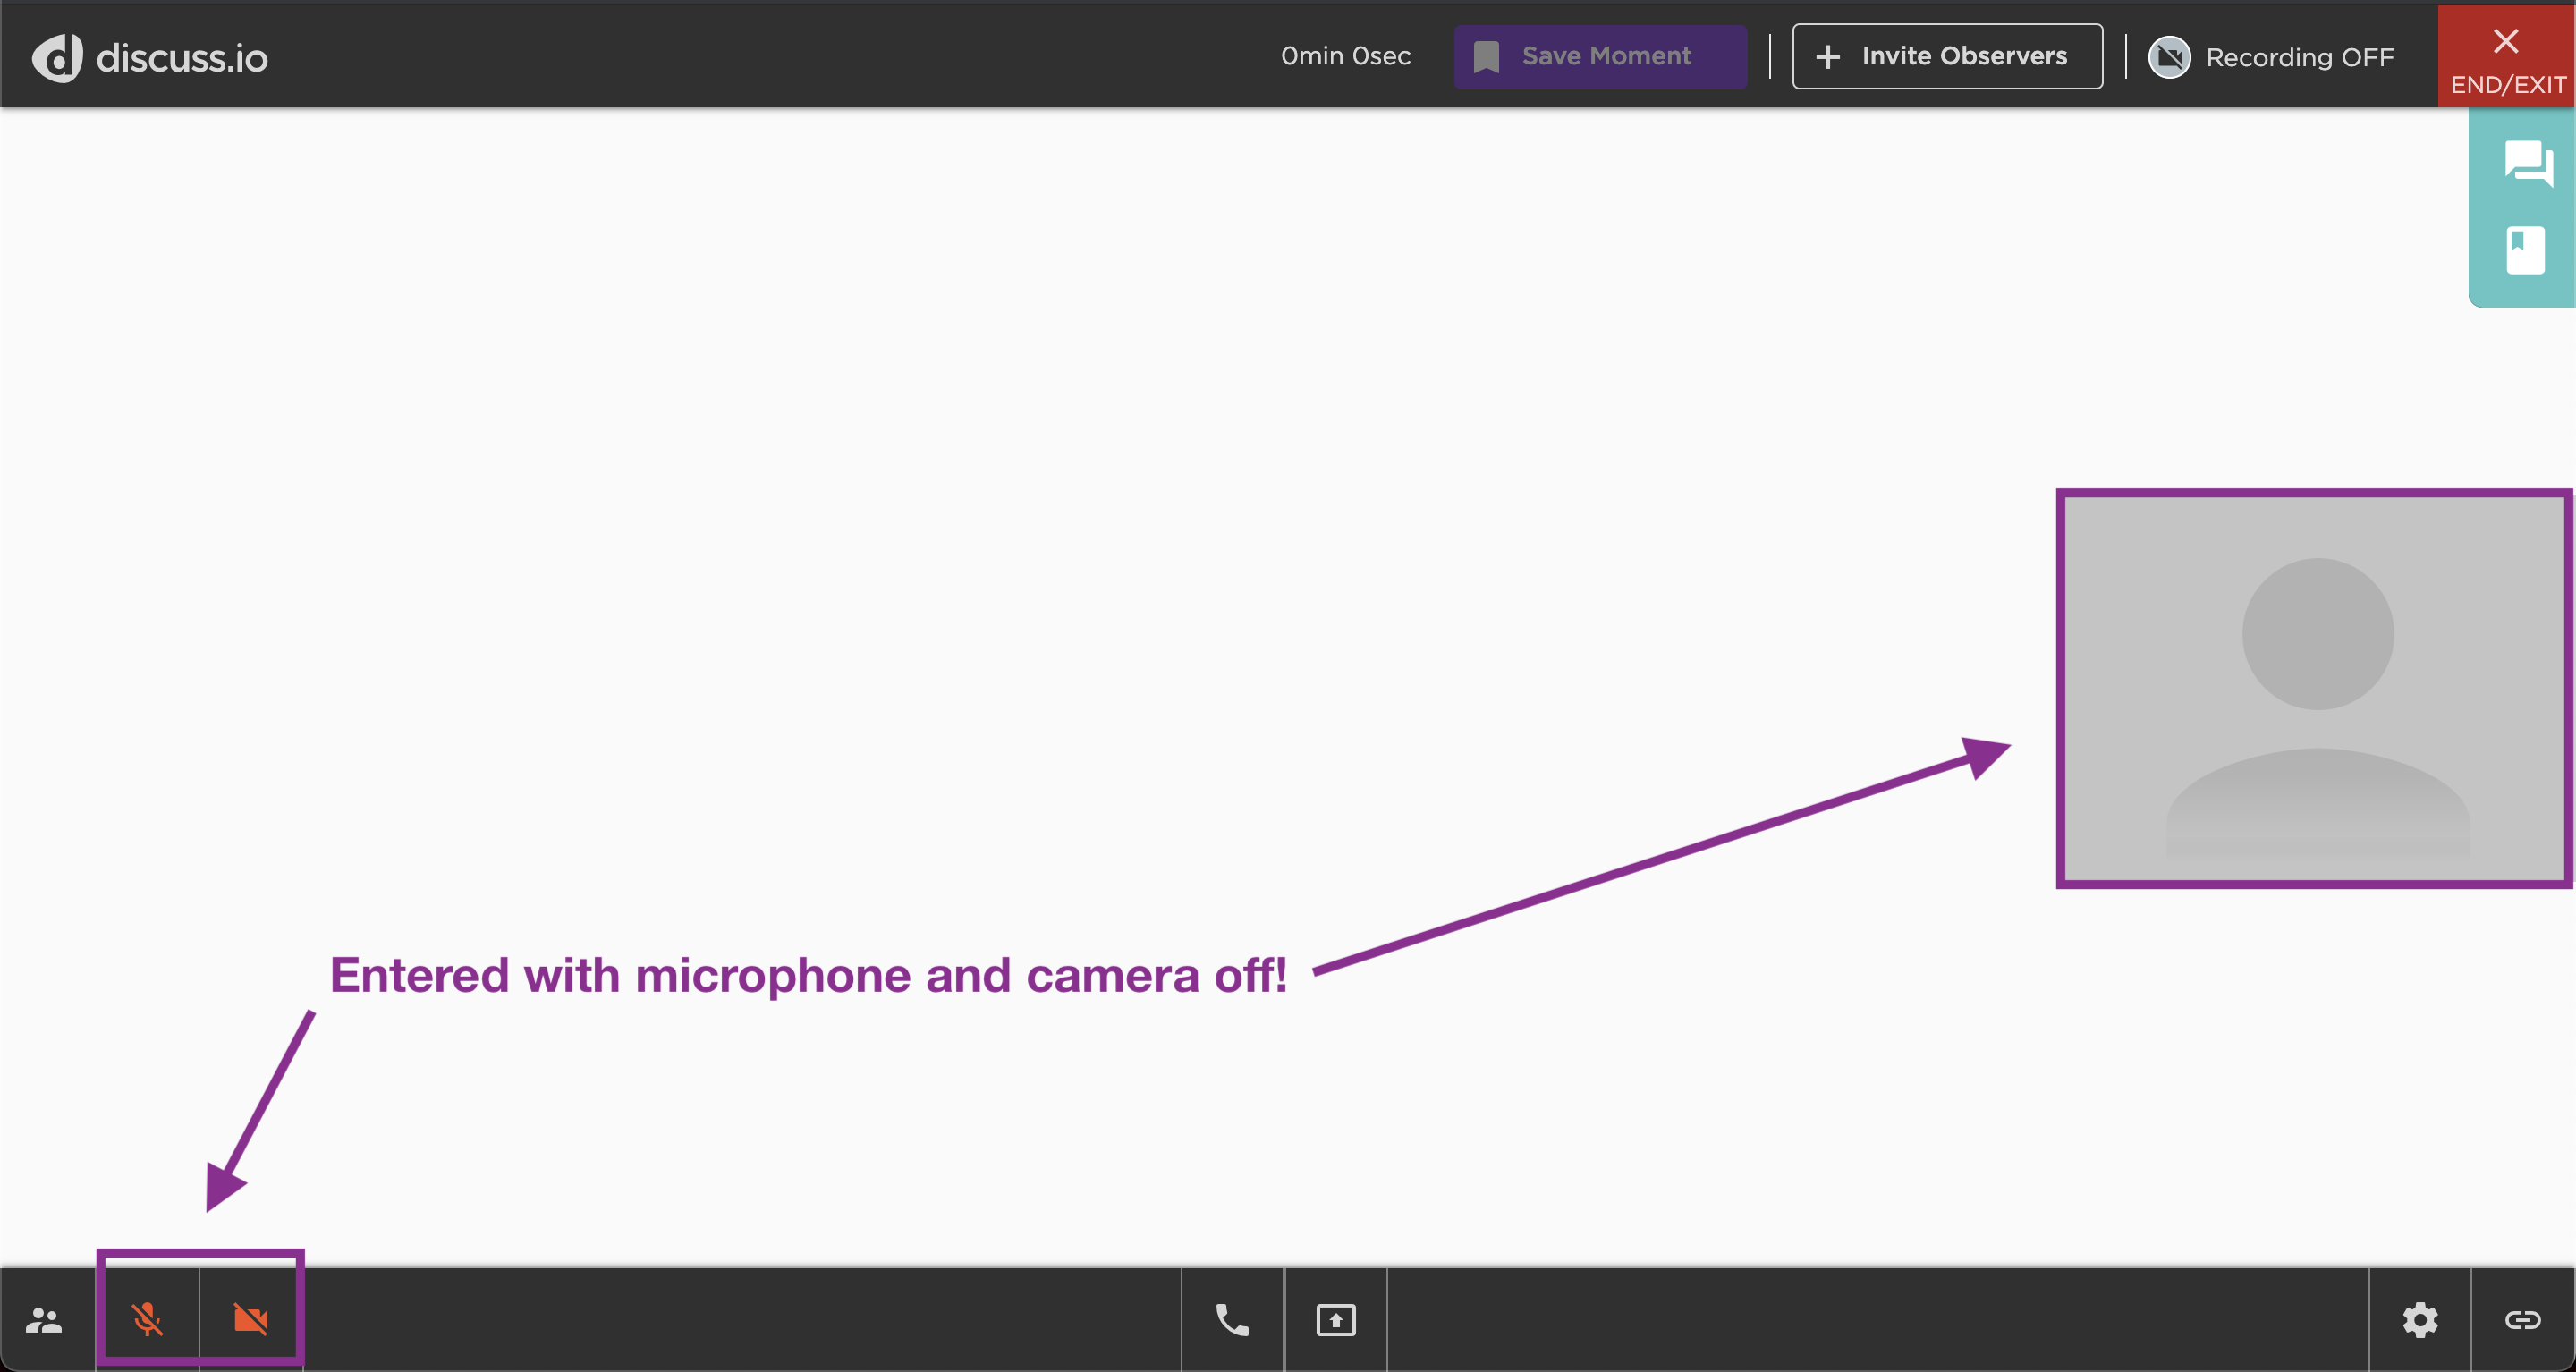
Task: Start screen sharing
Action: click(1336, 1320)
